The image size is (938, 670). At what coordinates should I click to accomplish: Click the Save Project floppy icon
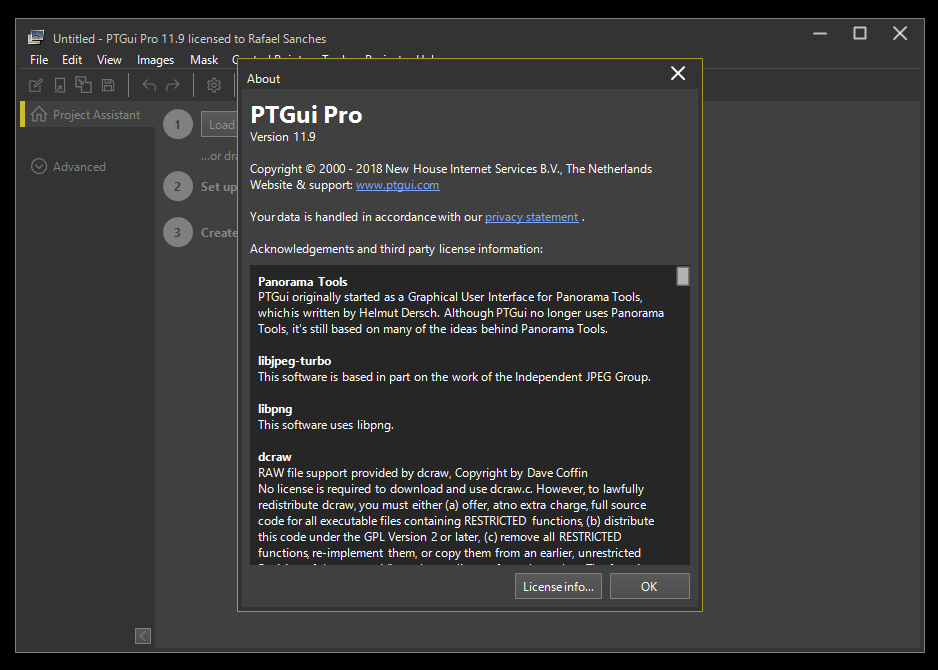108,85
